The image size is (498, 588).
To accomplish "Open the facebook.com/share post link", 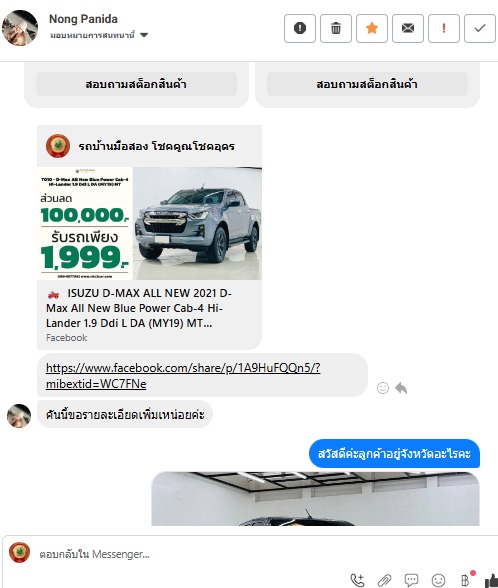I will pos(183,375).
